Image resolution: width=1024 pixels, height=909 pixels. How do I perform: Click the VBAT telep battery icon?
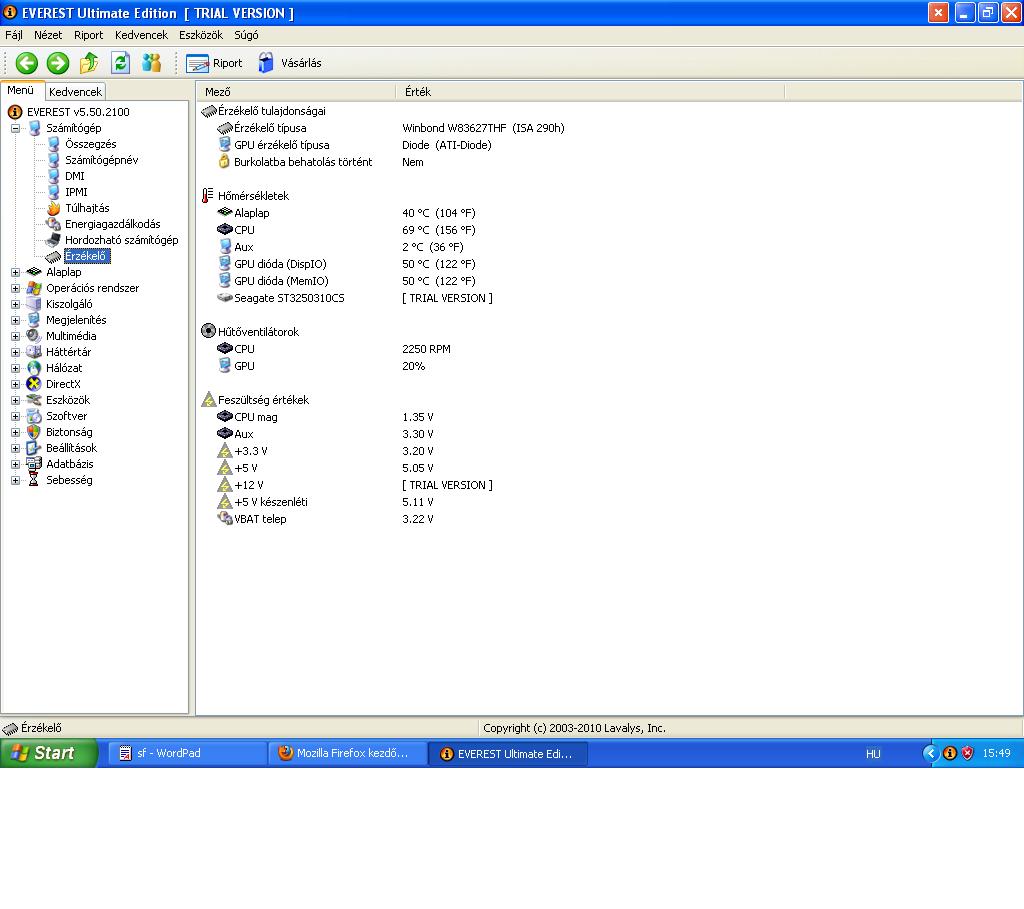225,518
